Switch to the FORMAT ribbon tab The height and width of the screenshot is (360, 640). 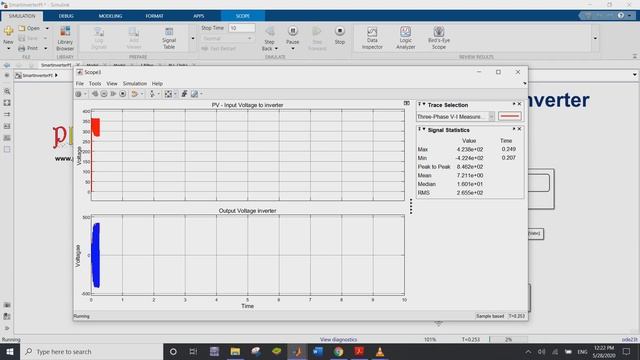(x=154, y=16)
